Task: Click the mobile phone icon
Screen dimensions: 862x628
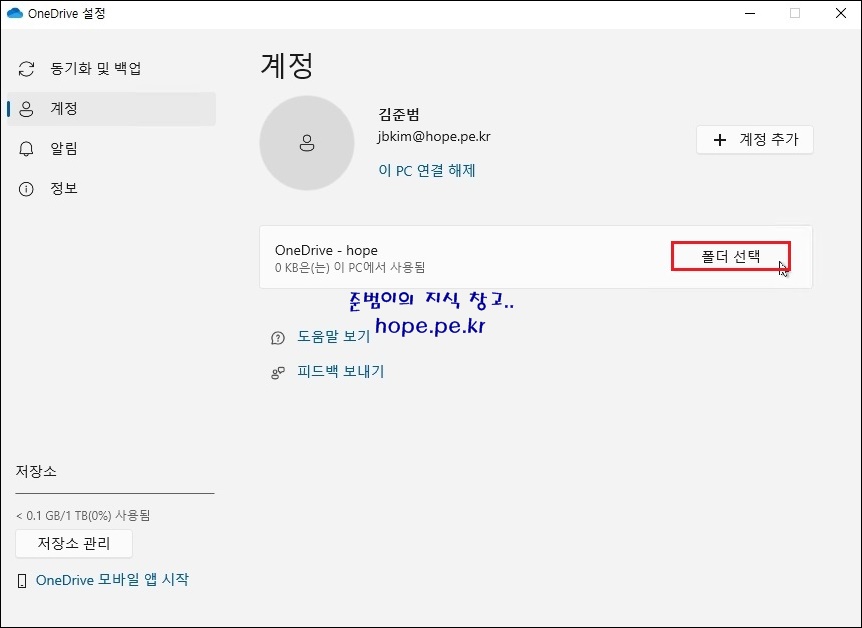Action: 22,581
